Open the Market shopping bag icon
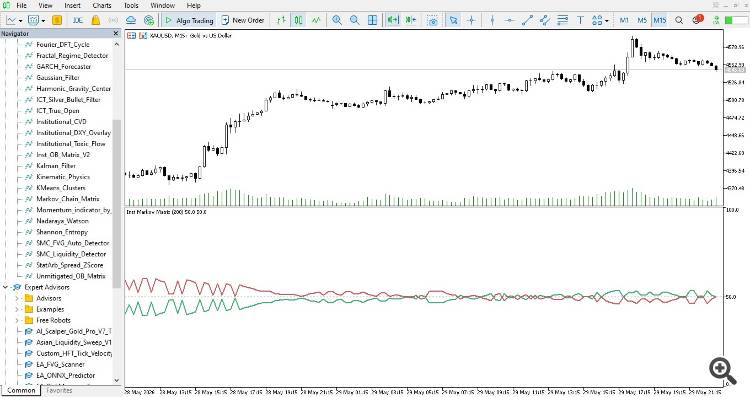The height and width of the screenshot is (397, 750). tap(96, 21)
